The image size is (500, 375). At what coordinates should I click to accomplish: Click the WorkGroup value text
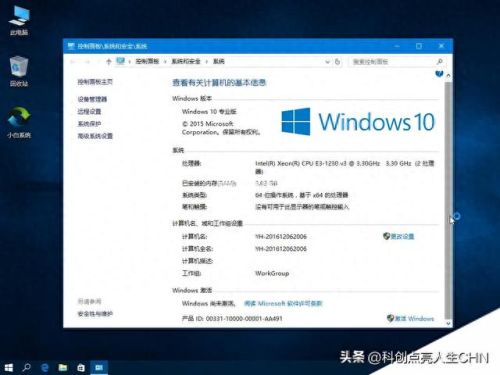tap(272, 273)
